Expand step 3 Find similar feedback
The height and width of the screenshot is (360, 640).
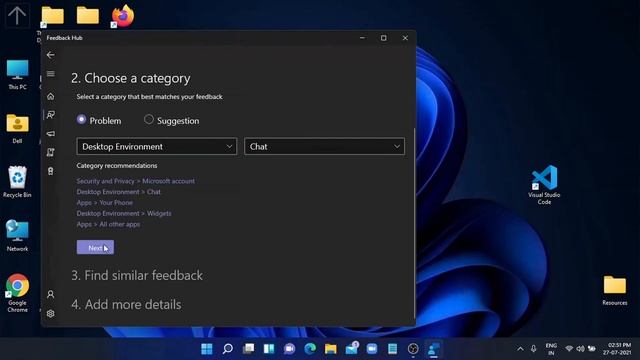click(137, 276)
